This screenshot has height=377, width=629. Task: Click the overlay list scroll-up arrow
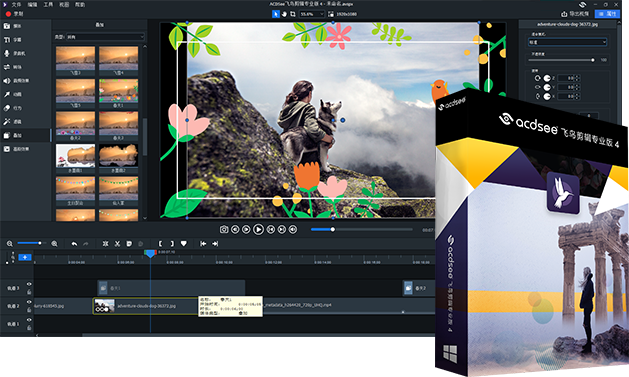point(145,47)
